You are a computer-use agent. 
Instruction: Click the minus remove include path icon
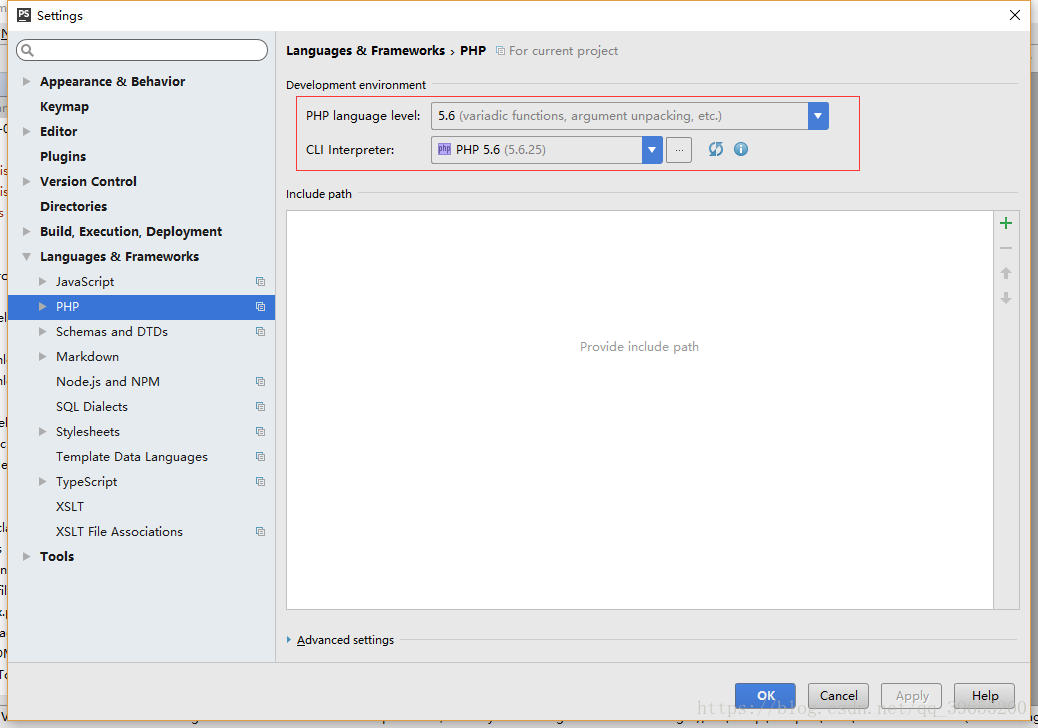[x=1006, y=248]
